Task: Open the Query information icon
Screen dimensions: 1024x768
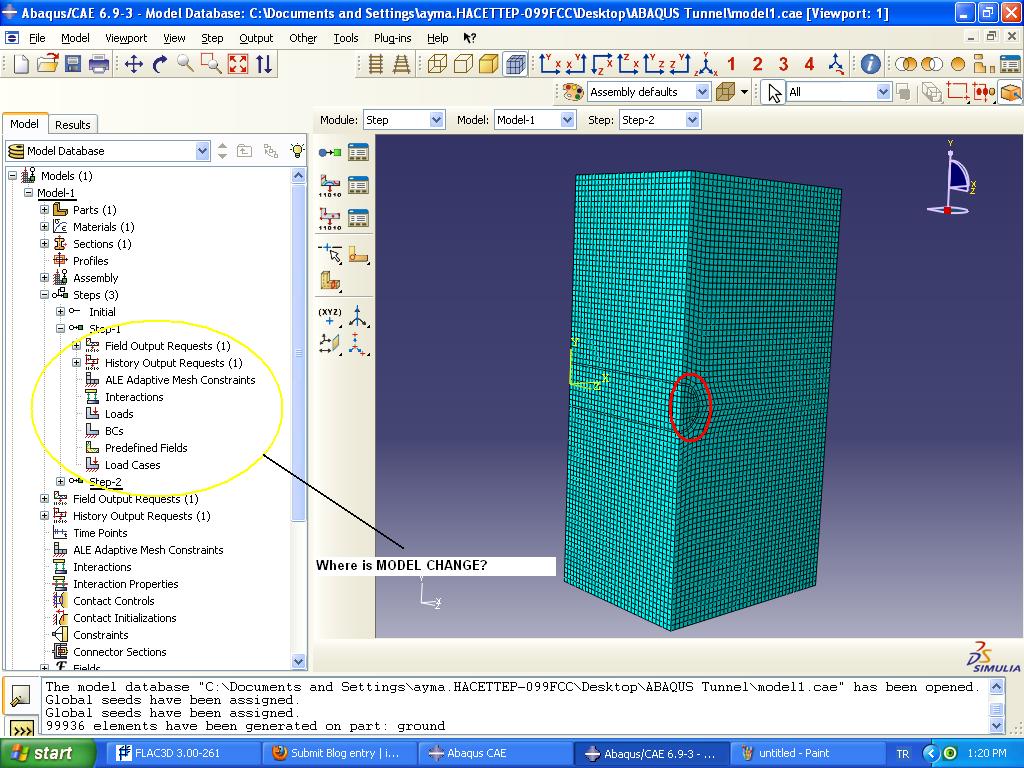Action: pyautogui.click(x=870, y=64)
